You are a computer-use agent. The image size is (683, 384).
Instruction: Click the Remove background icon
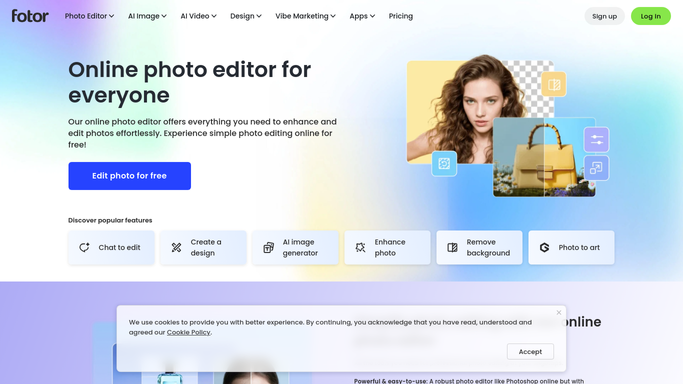pyautogui.click(x=453, y=247)
